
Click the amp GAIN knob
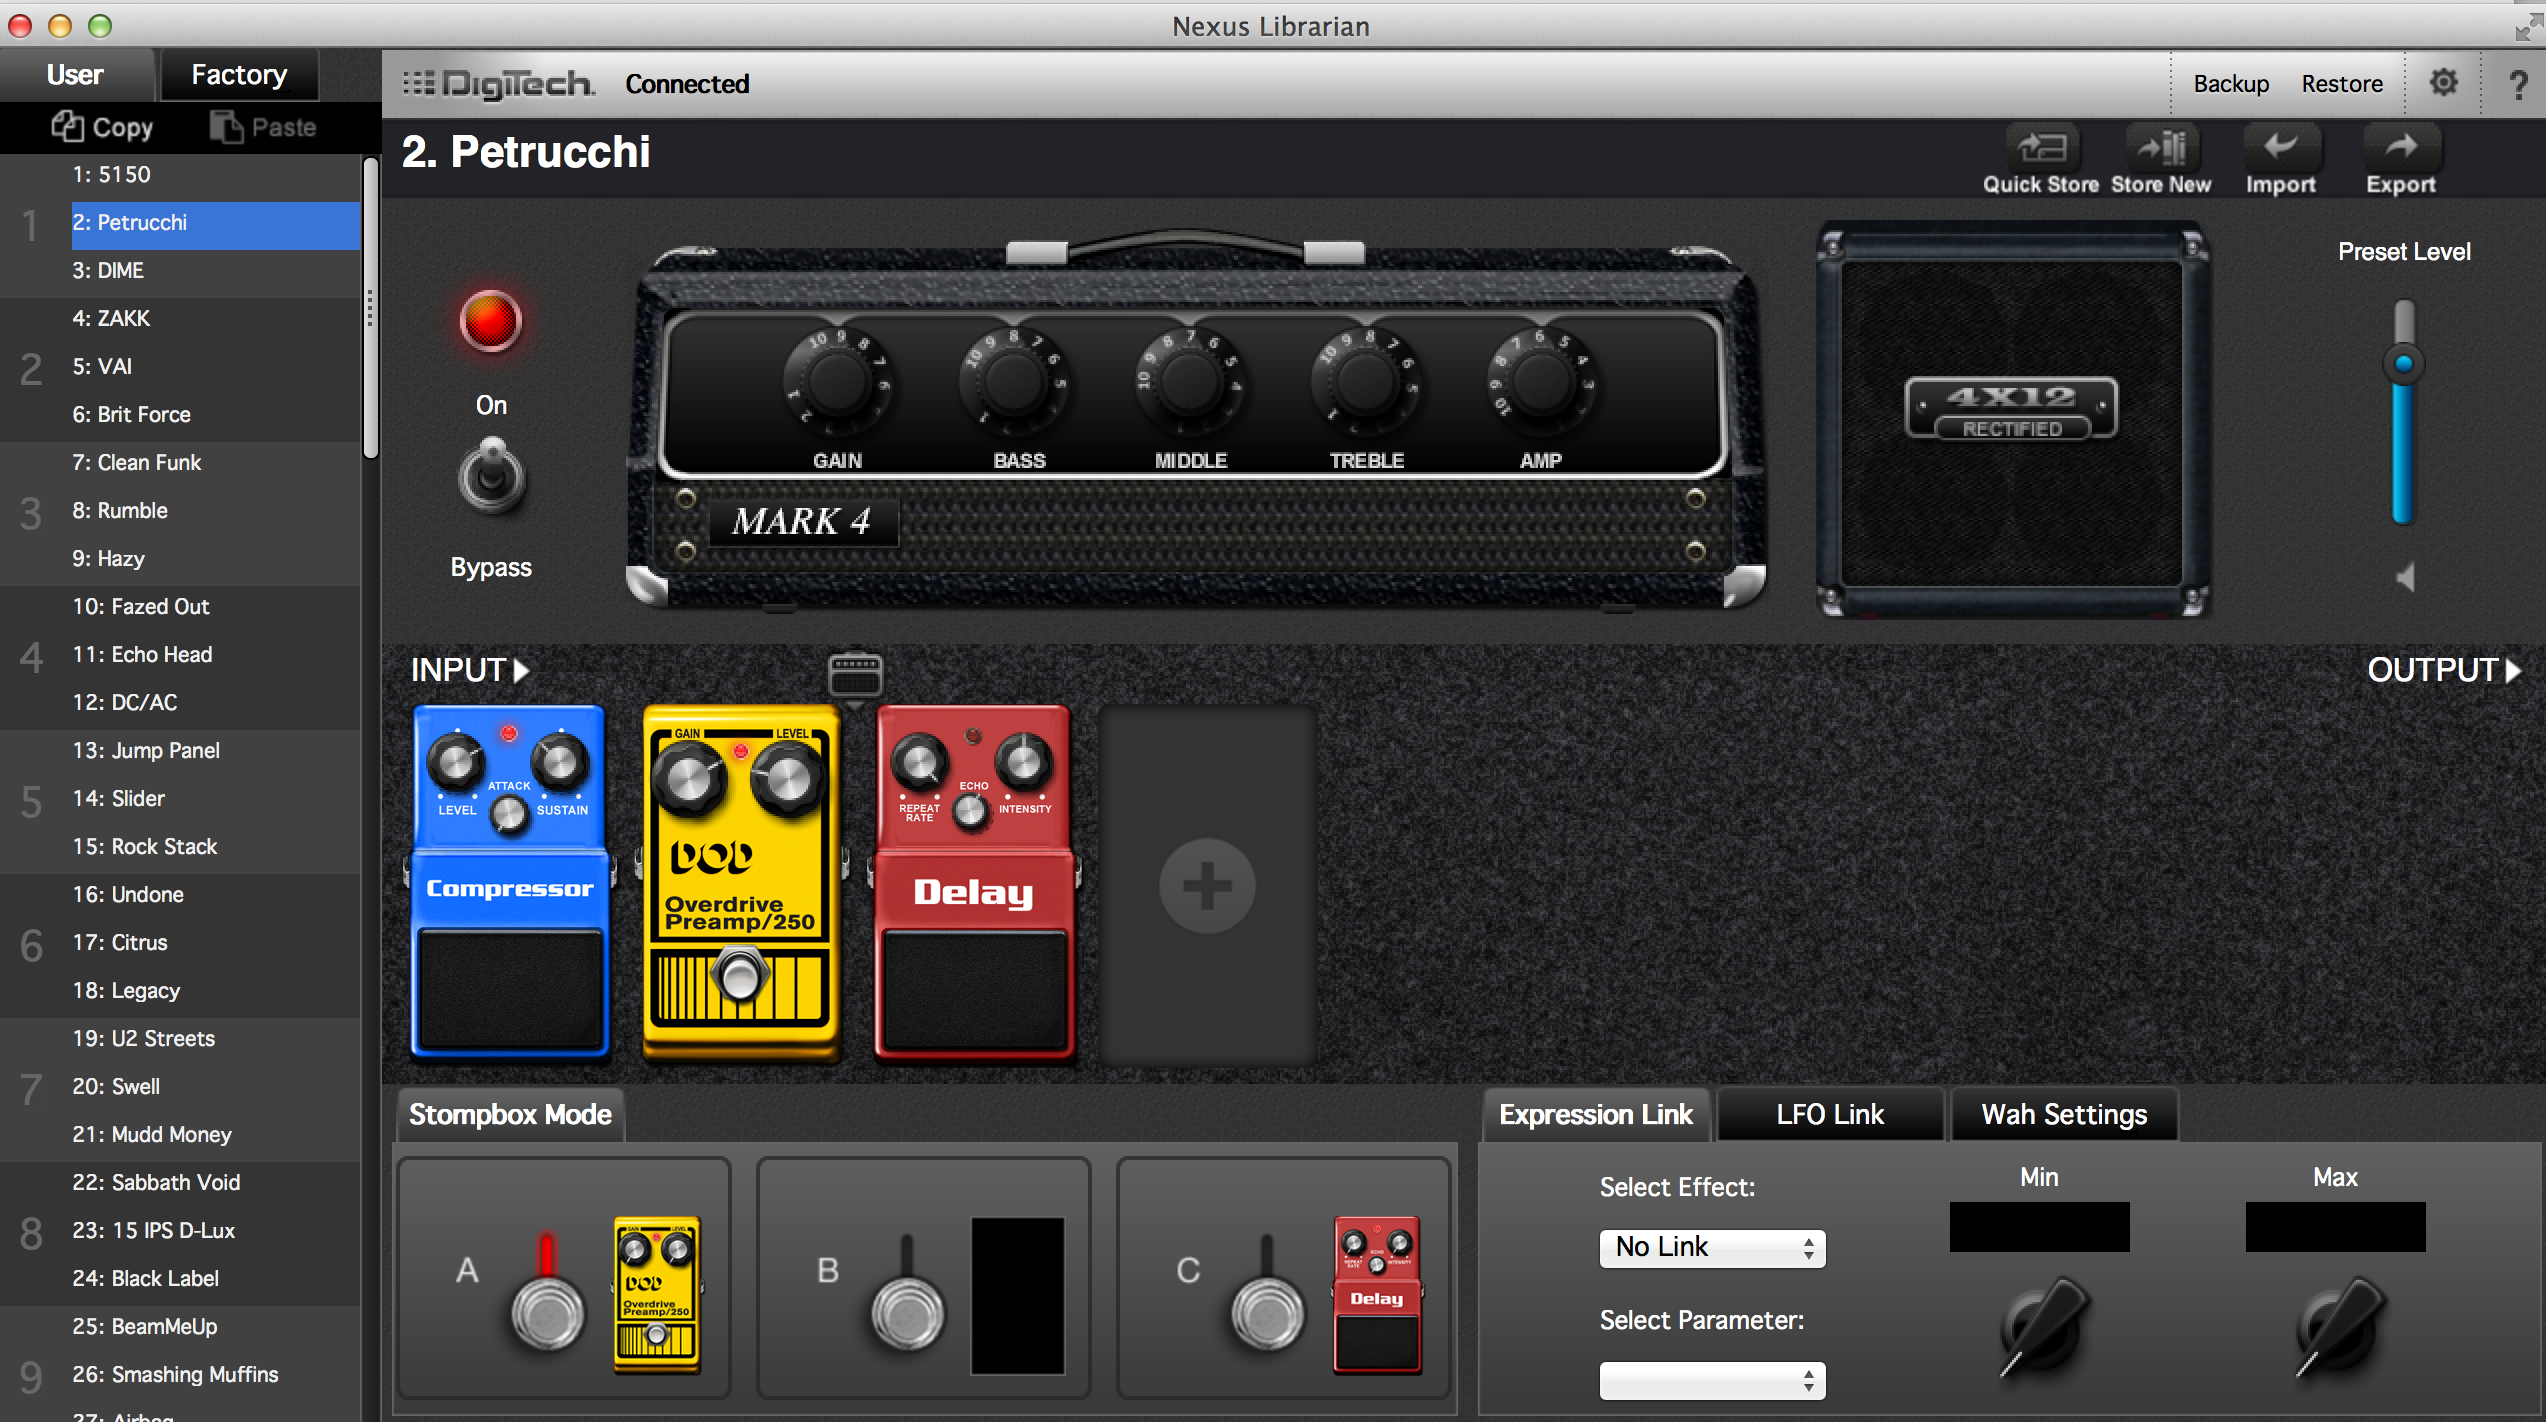(x=838, y=381)
